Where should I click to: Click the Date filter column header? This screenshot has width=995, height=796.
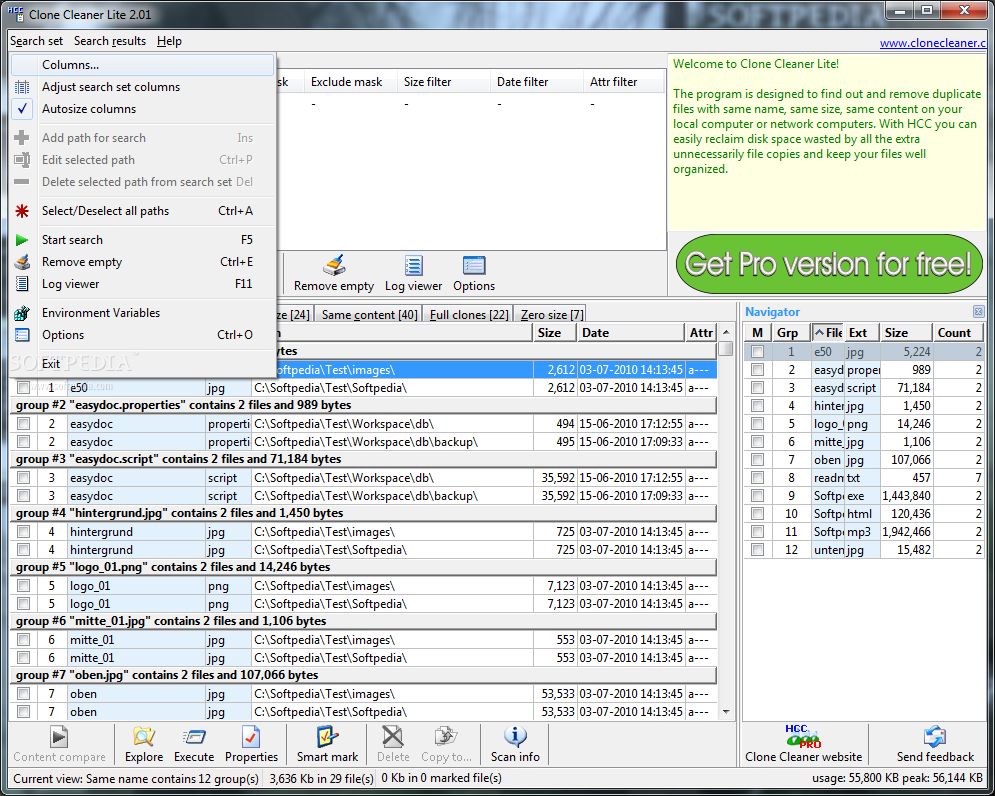click(x=536, y=82)
